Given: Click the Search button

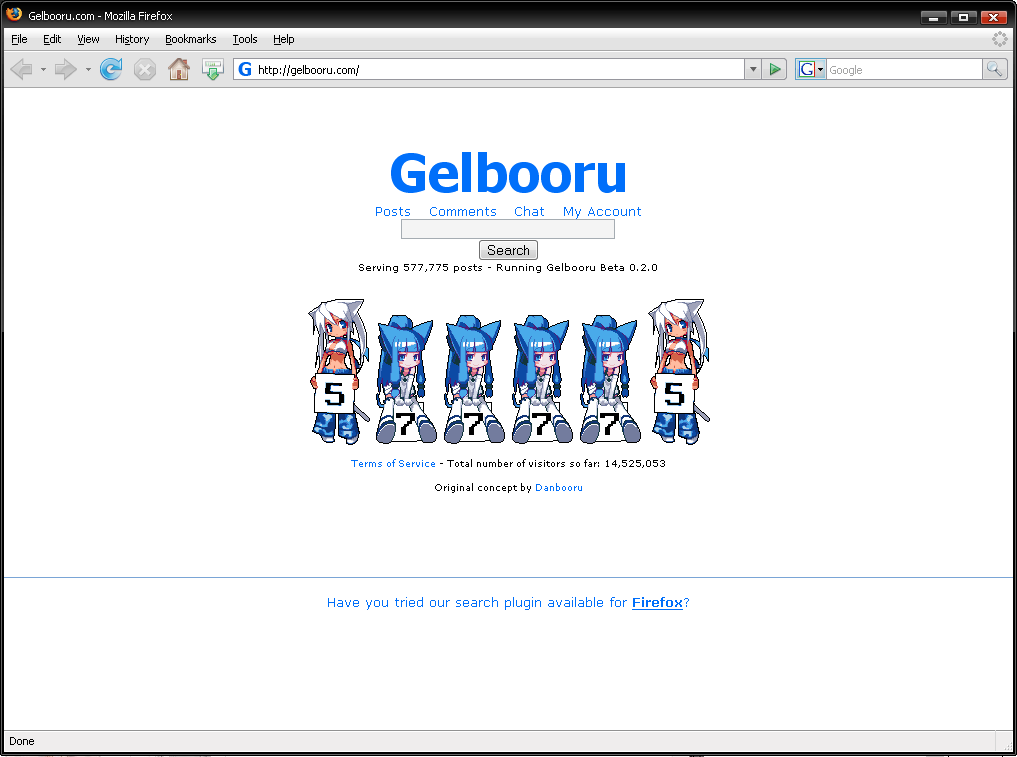Looking at the screenshot, I should click(508, 250).
